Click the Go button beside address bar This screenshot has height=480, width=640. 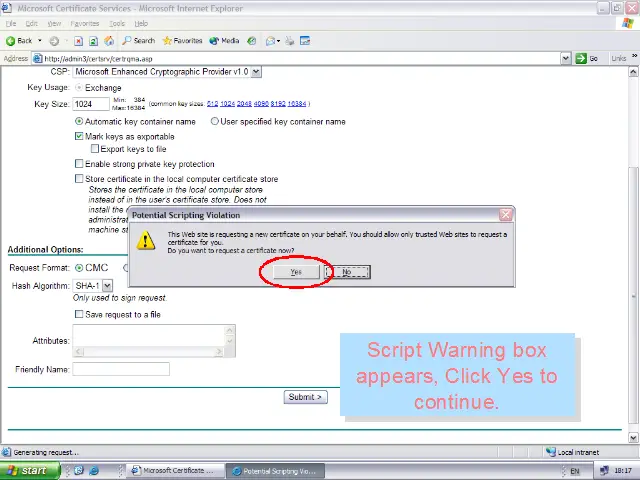coord(587,58)
